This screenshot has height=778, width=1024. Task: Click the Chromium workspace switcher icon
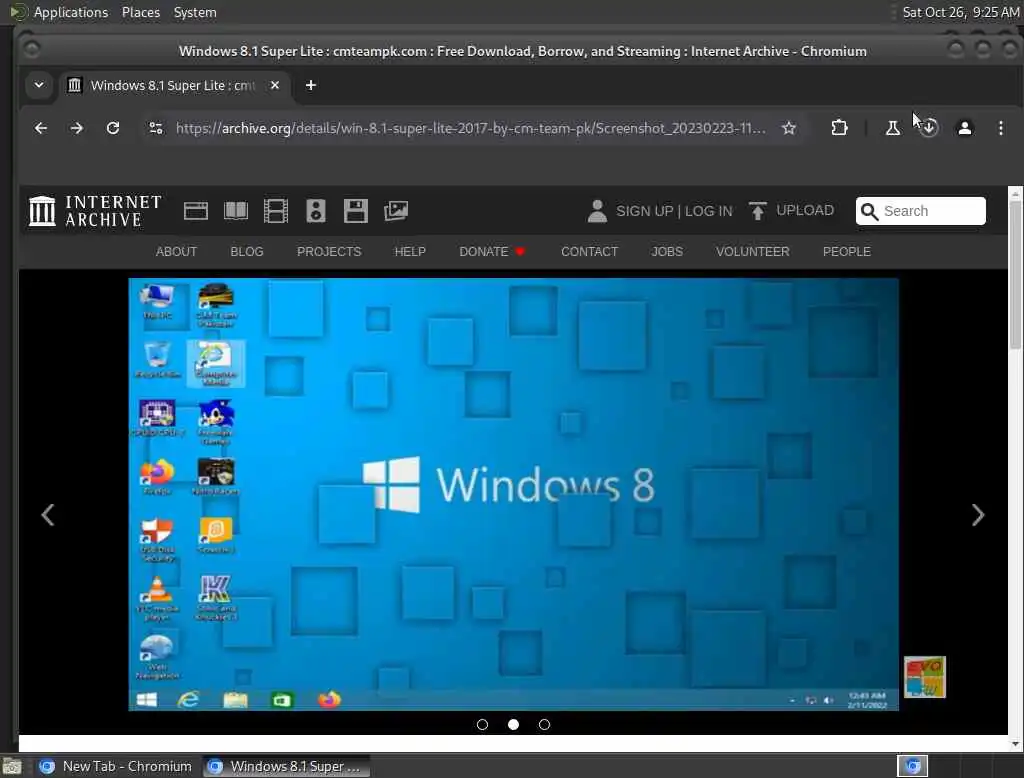912,766
